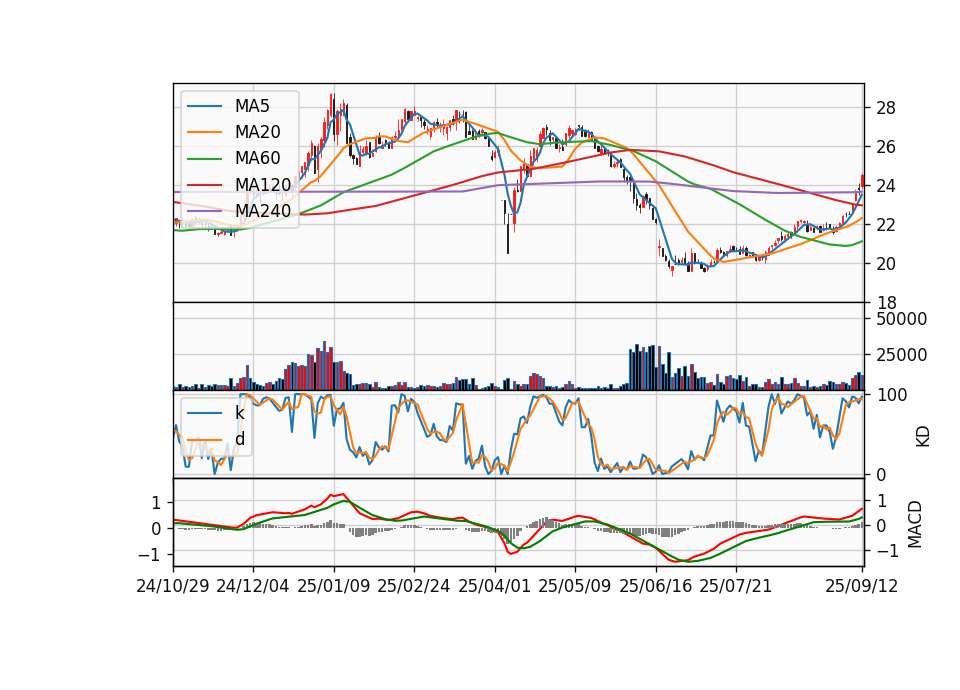Viewport: 960px width, 690px height.
Task: Click the left MACD axis value −1
Action: [x=150, y=555]
